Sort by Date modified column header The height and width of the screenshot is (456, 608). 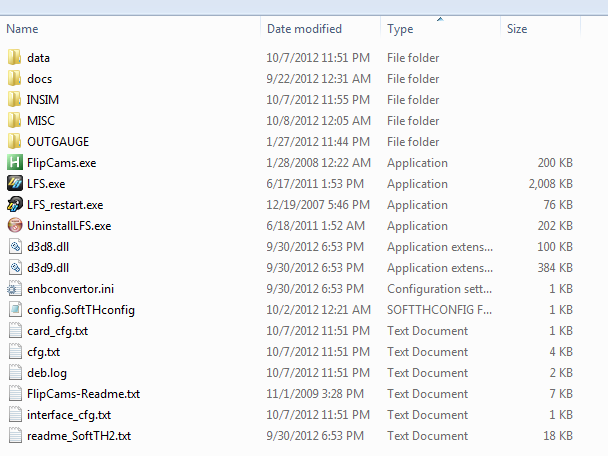304,29
